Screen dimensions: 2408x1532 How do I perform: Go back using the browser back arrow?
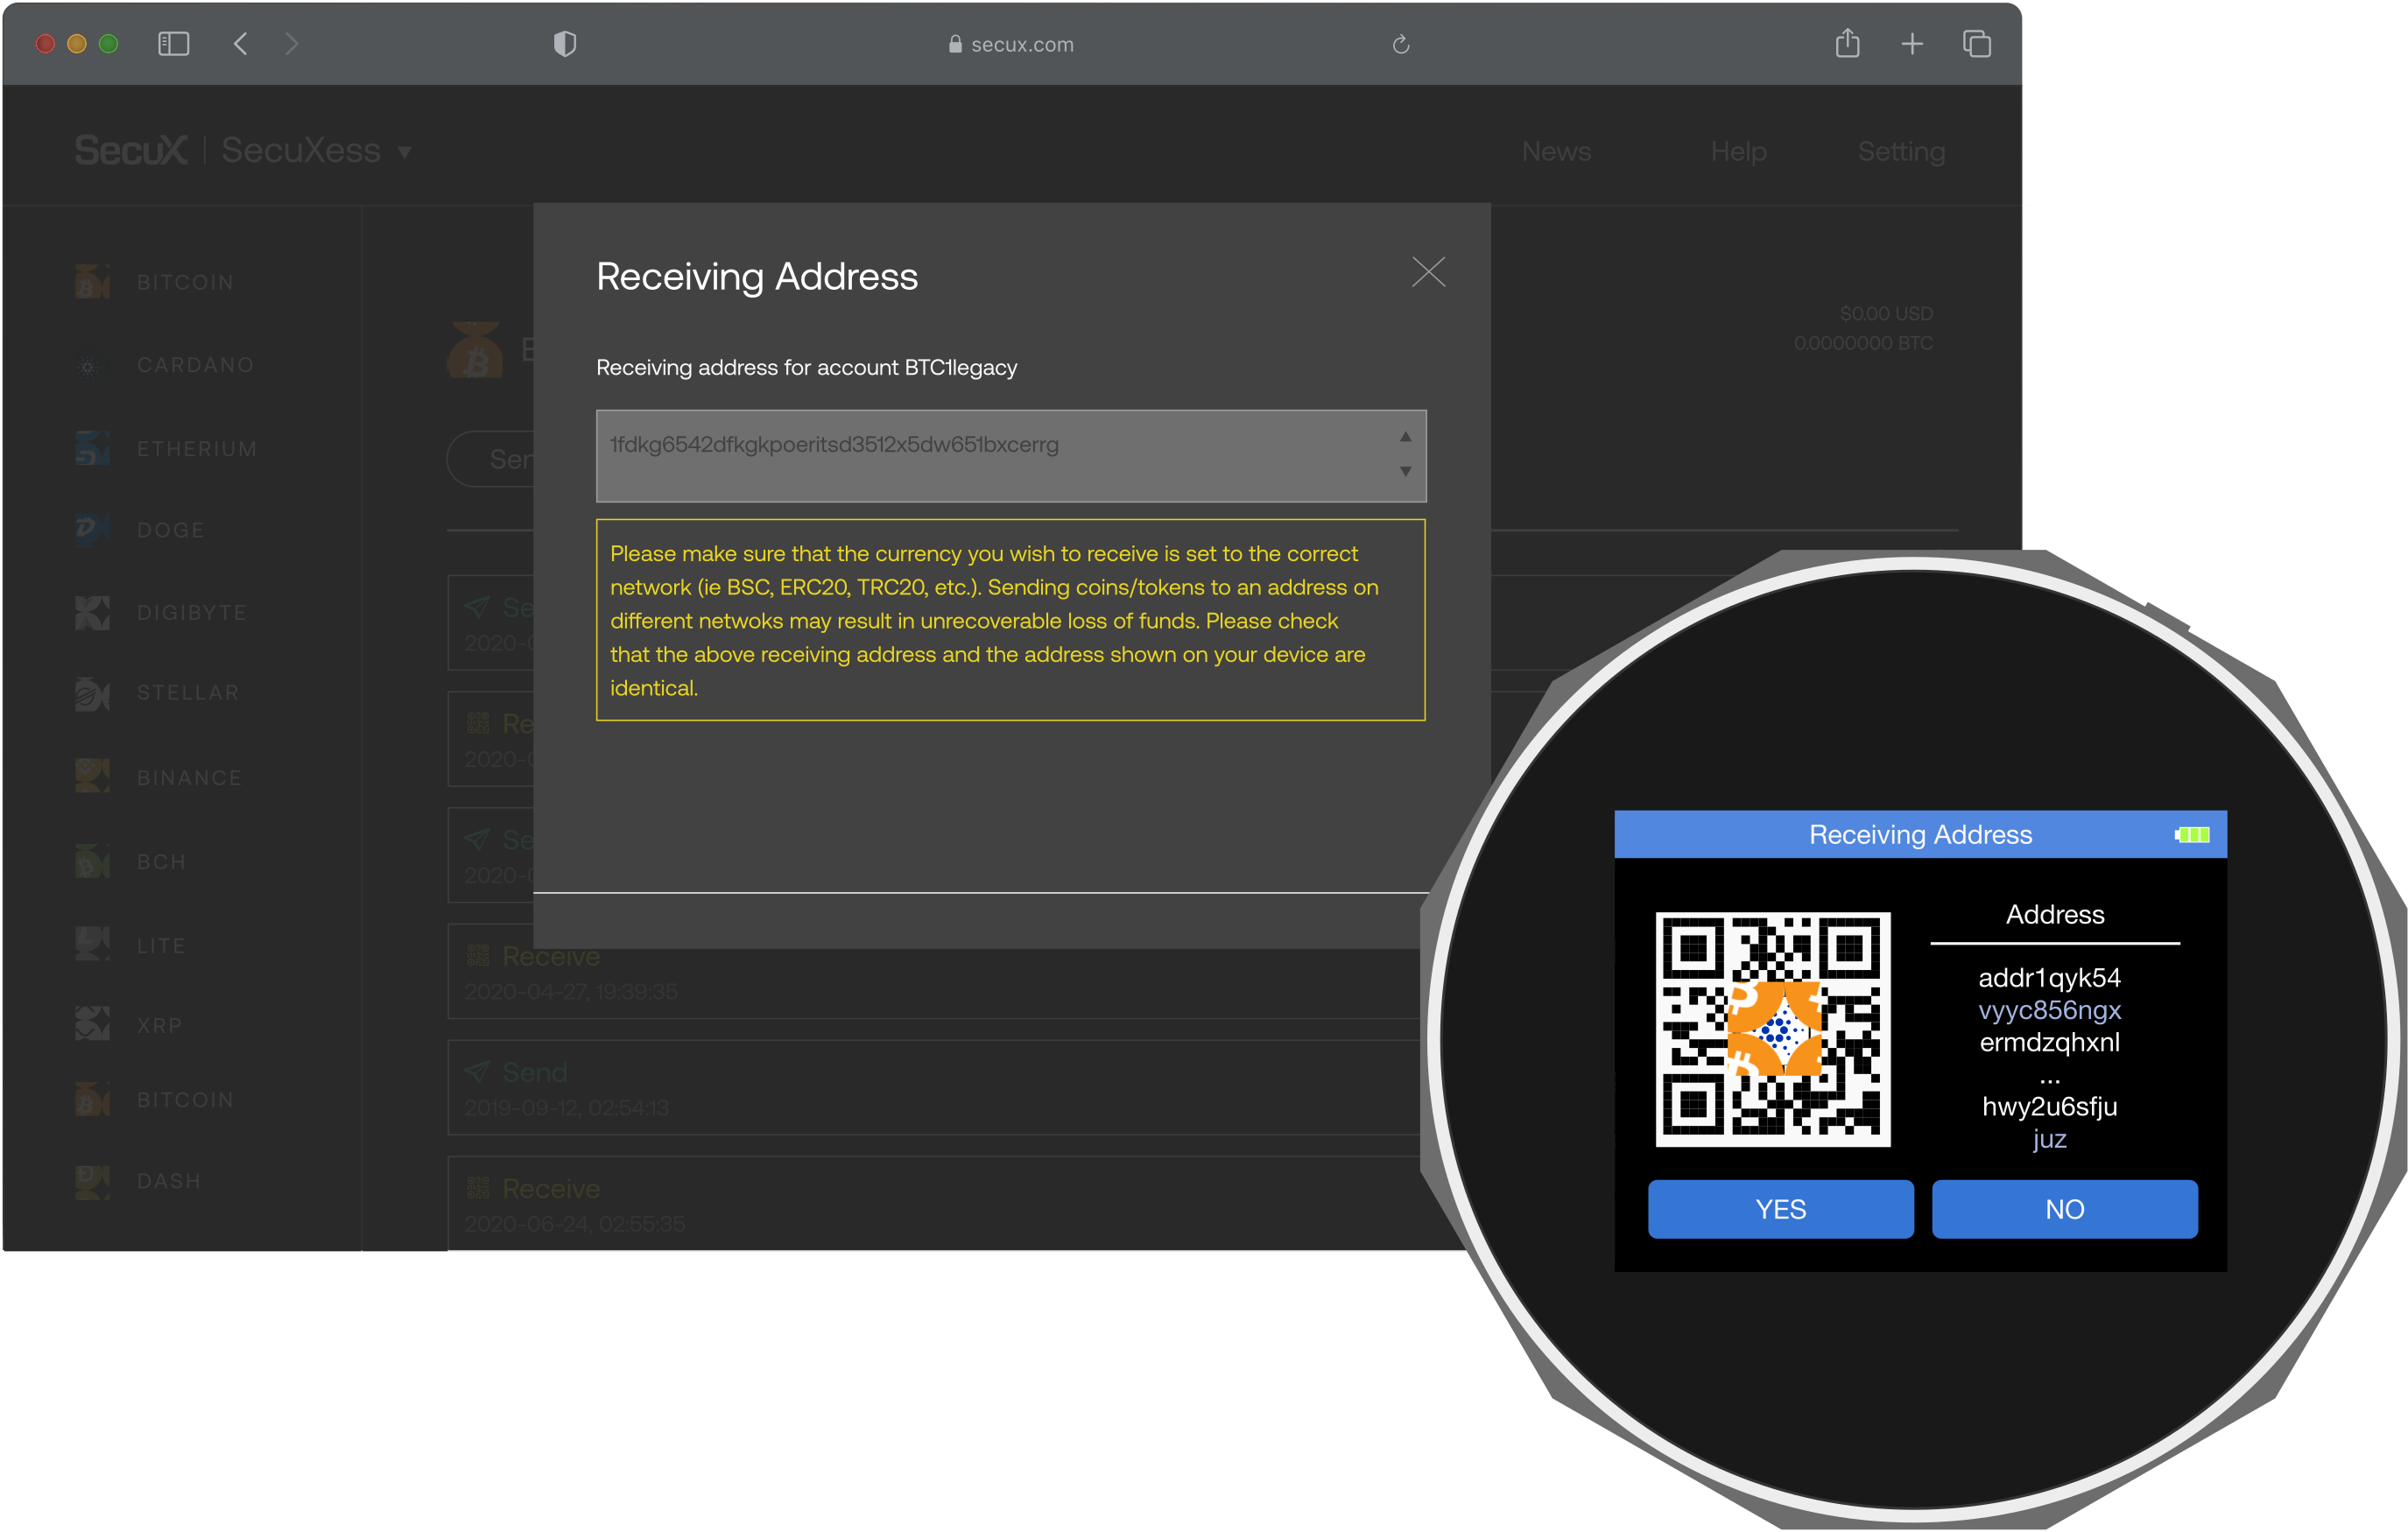[240, 44]
